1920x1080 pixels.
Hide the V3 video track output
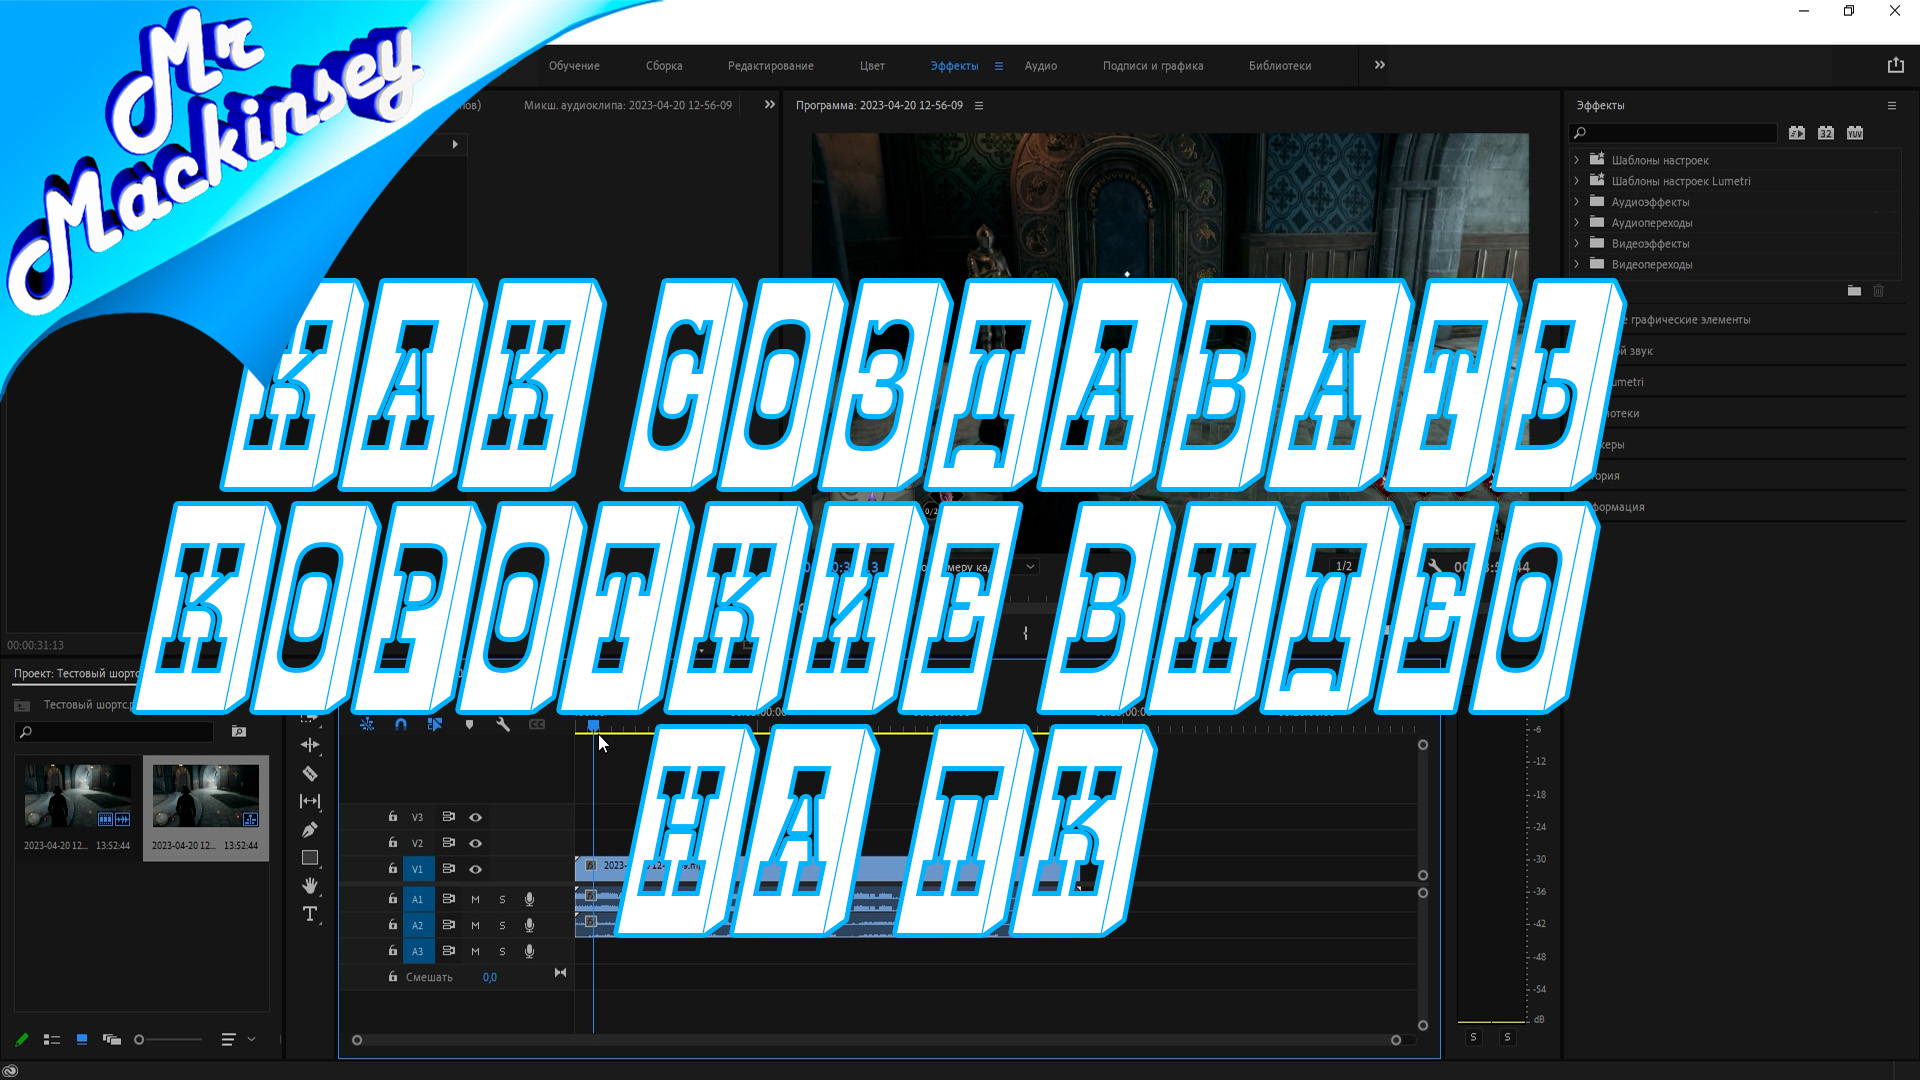[476, 817]
